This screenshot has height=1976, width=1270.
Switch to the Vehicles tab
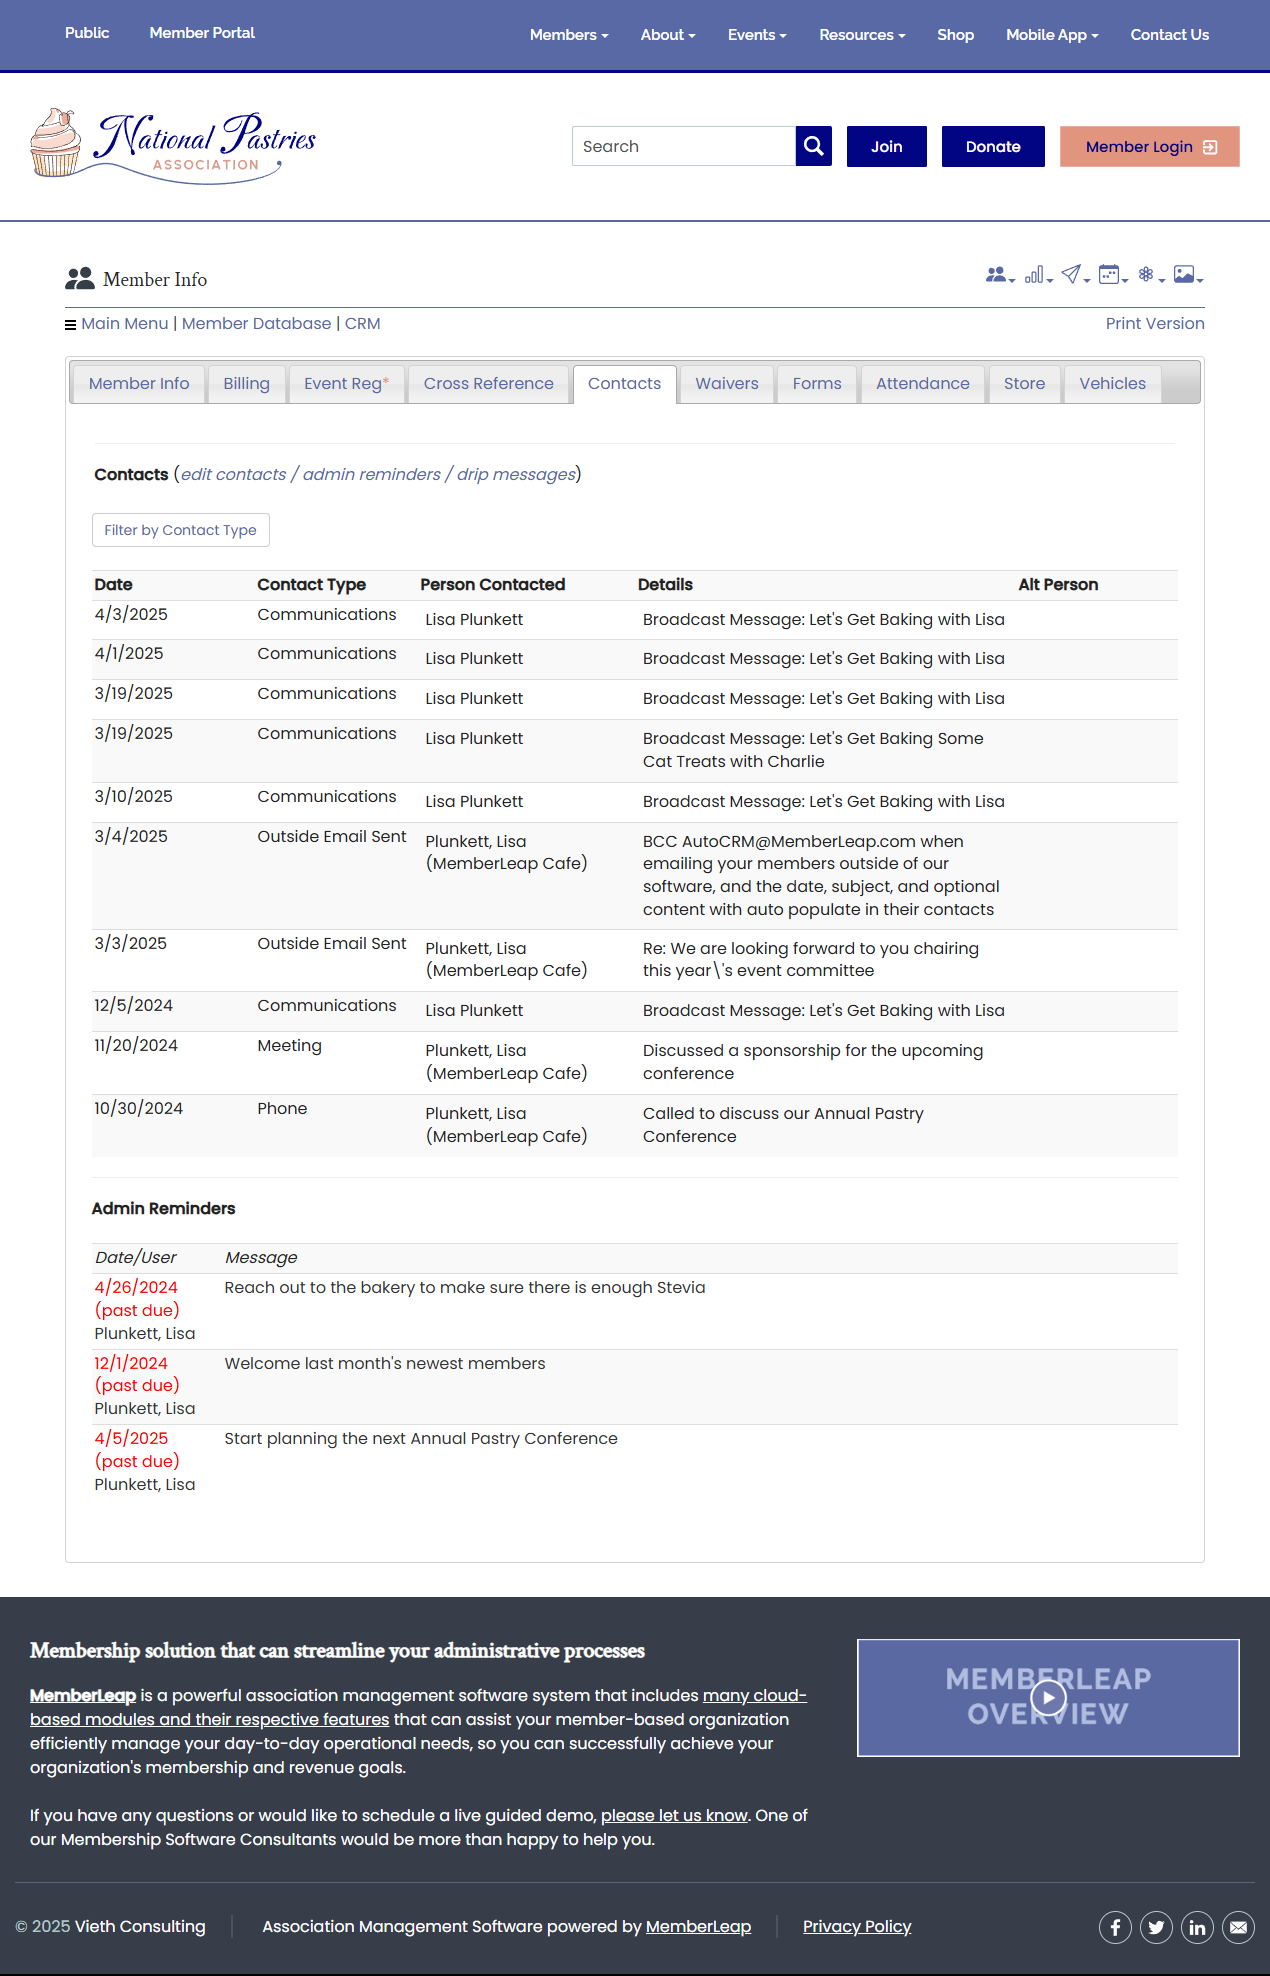(1113, 384)
